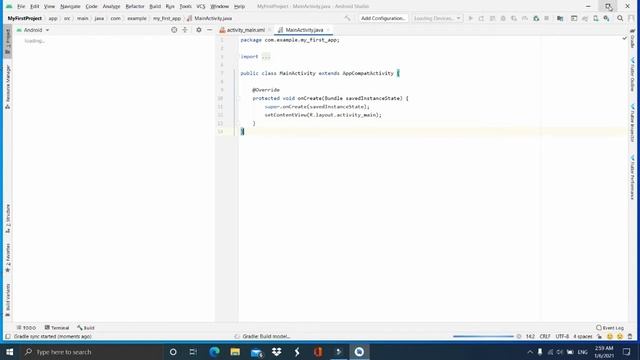Click in the Windows search box
The width and height of the screenshot is (640, 360).
point(92,352)
